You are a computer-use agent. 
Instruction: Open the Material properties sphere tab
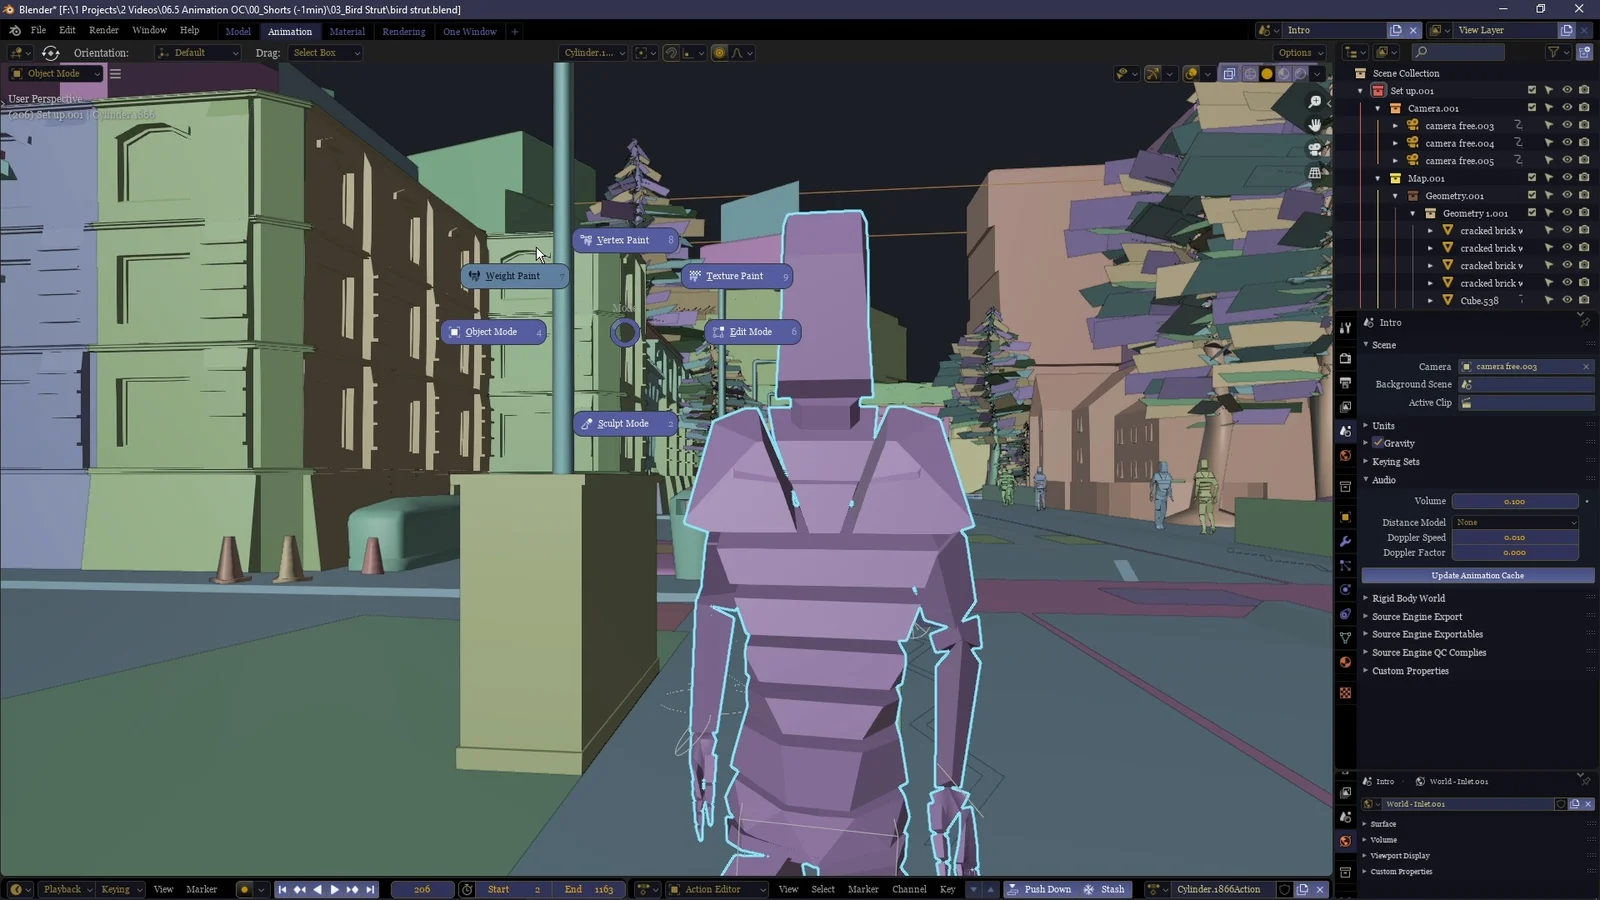tap(1345, 662)
